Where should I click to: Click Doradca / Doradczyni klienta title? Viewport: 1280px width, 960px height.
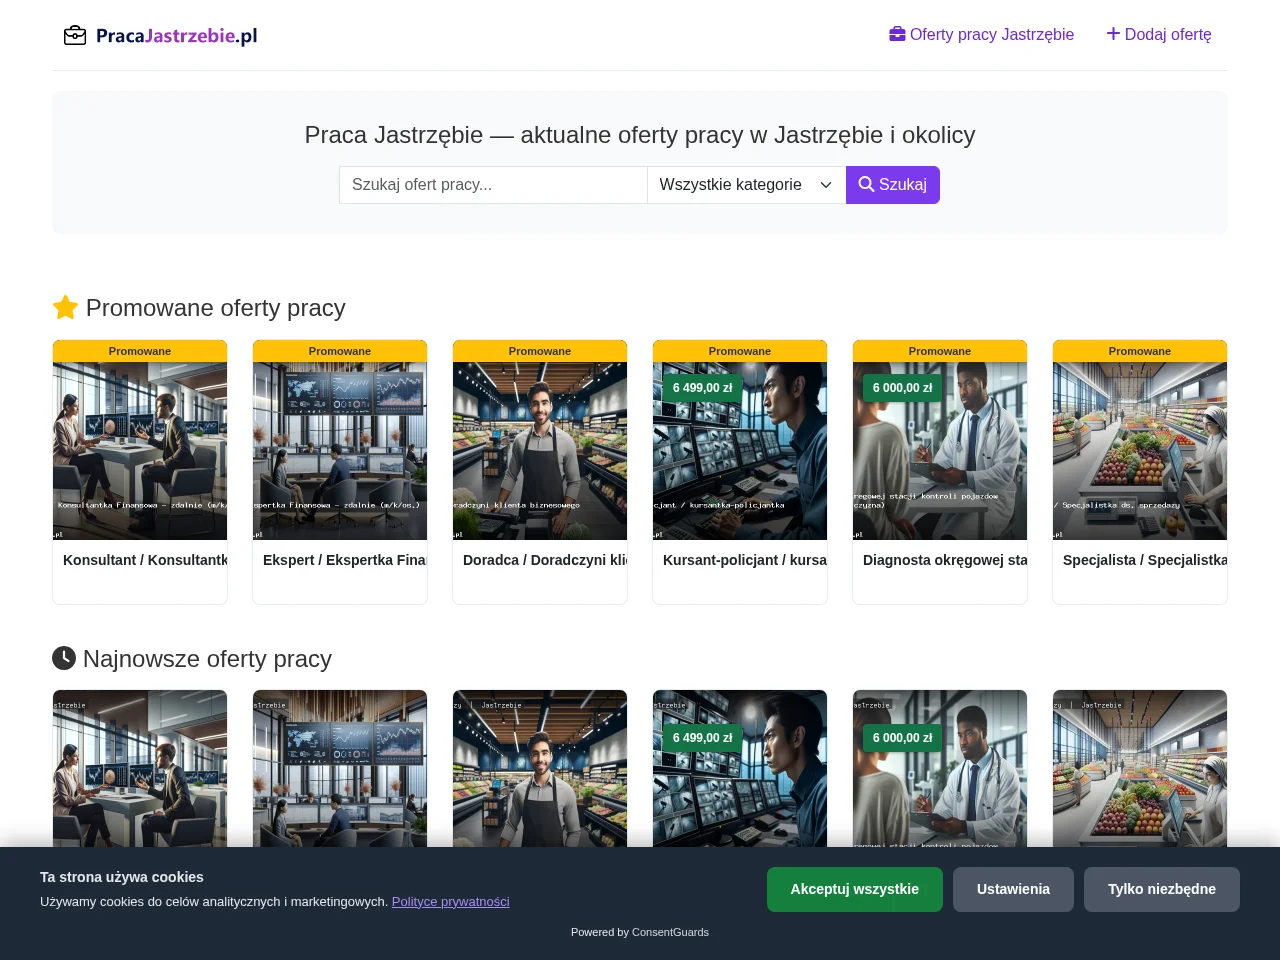tap(545, 560)
